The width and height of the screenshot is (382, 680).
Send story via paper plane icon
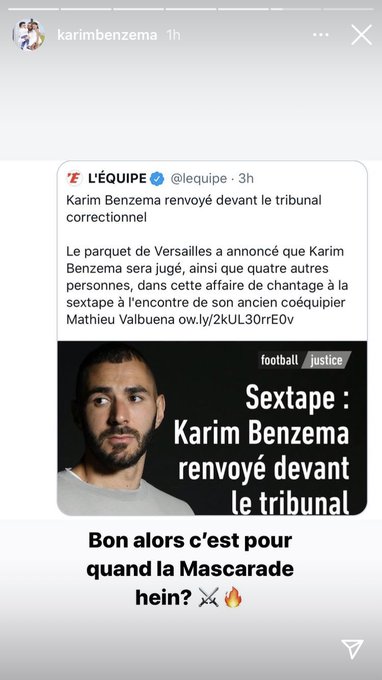point(352,649)
